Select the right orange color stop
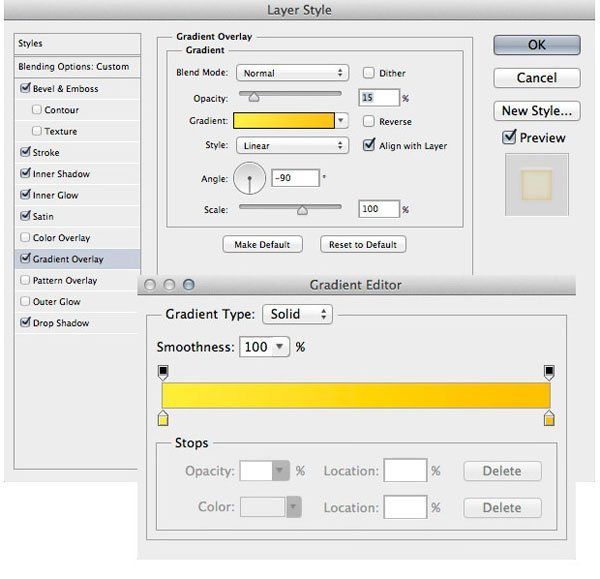Screen dimensions: 600x579 click(x=549, y=418)
